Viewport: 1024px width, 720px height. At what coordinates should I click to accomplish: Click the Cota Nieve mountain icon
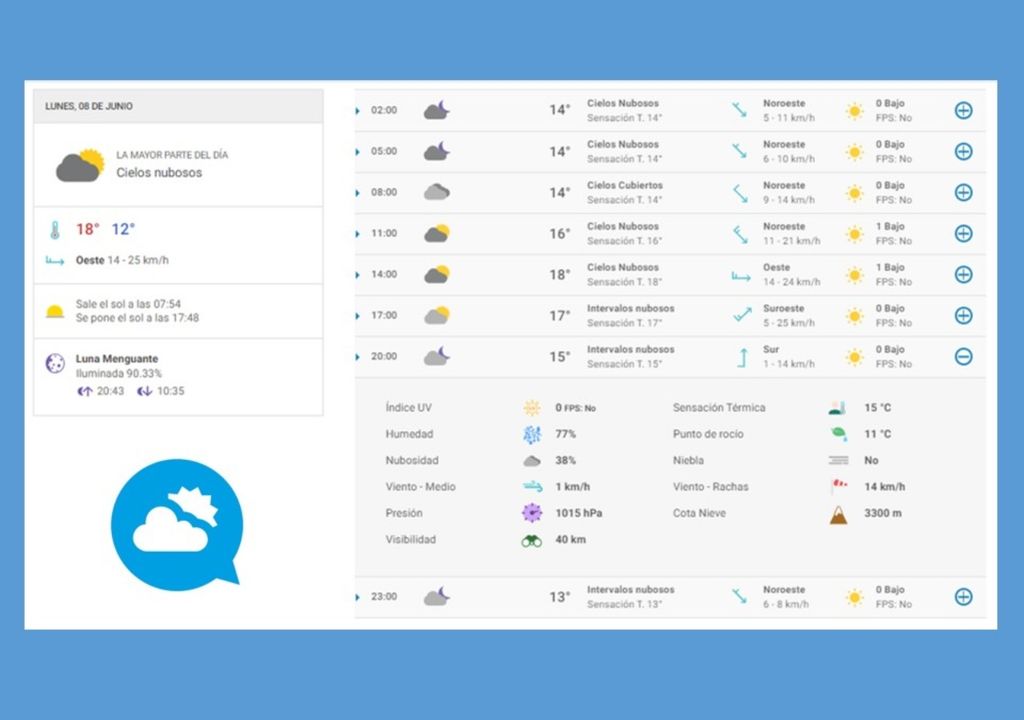(x=838, y=514)
